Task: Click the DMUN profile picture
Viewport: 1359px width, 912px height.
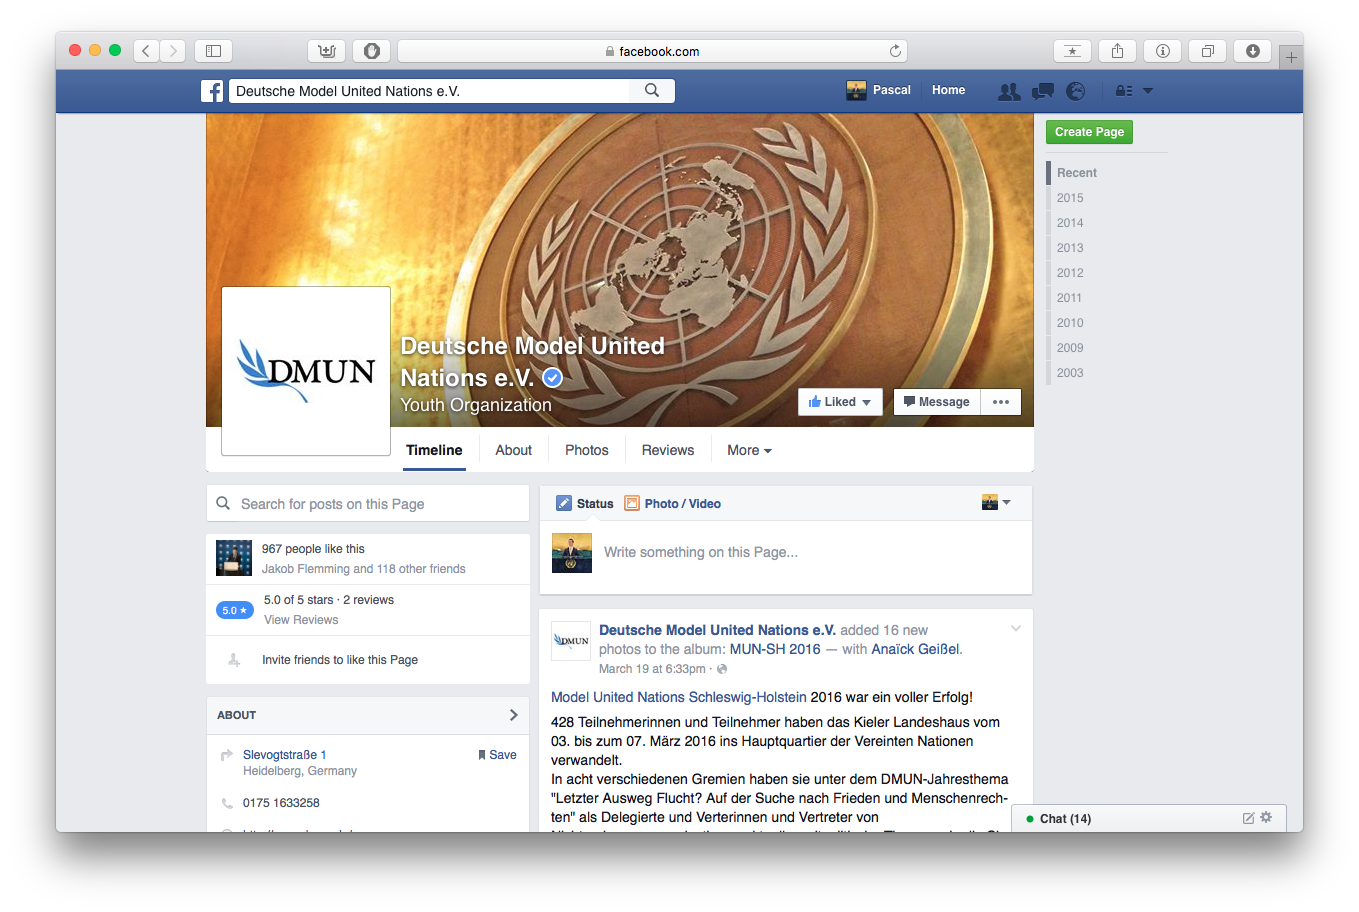Action: click(x=306, y=371)
